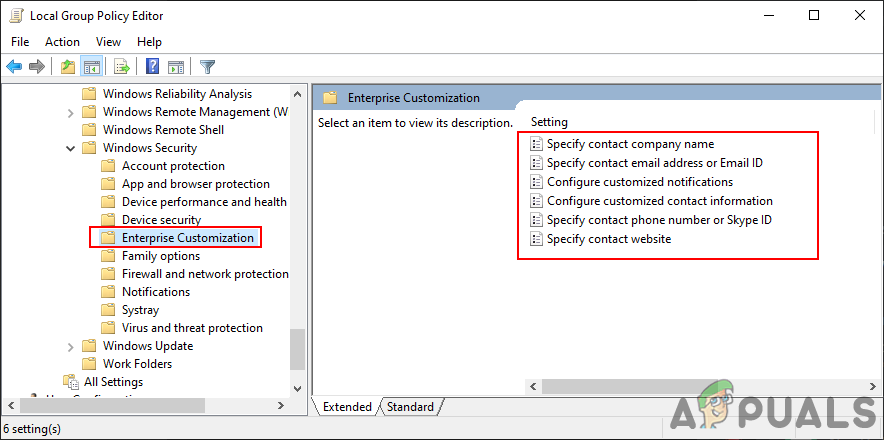Switch to the Standard tab
The width and height of the screenshot is (884, 440).
410,407
